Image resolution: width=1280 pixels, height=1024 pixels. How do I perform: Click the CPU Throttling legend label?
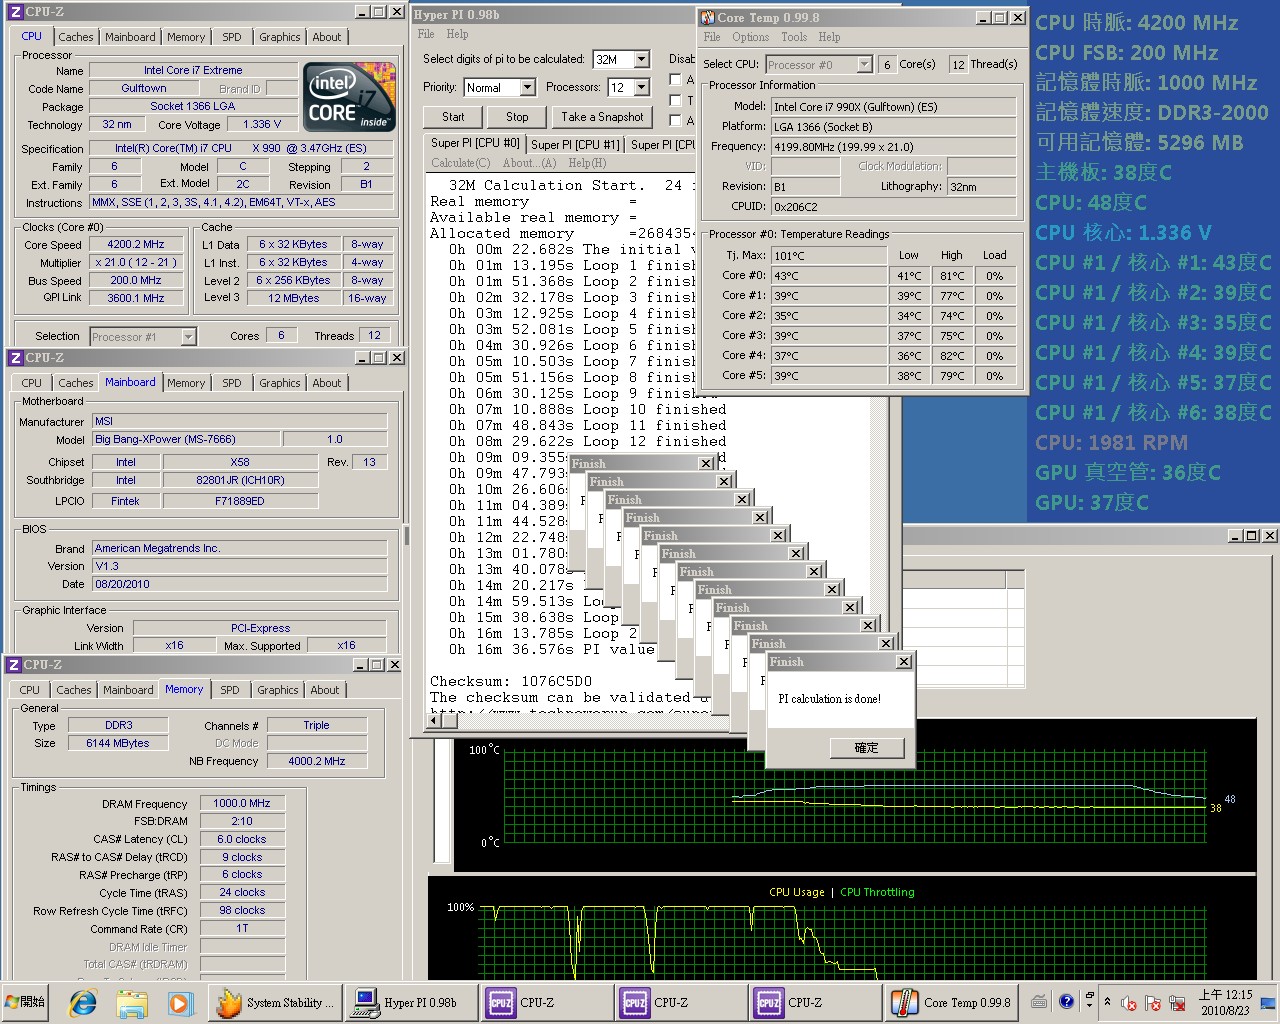(877, 892)
